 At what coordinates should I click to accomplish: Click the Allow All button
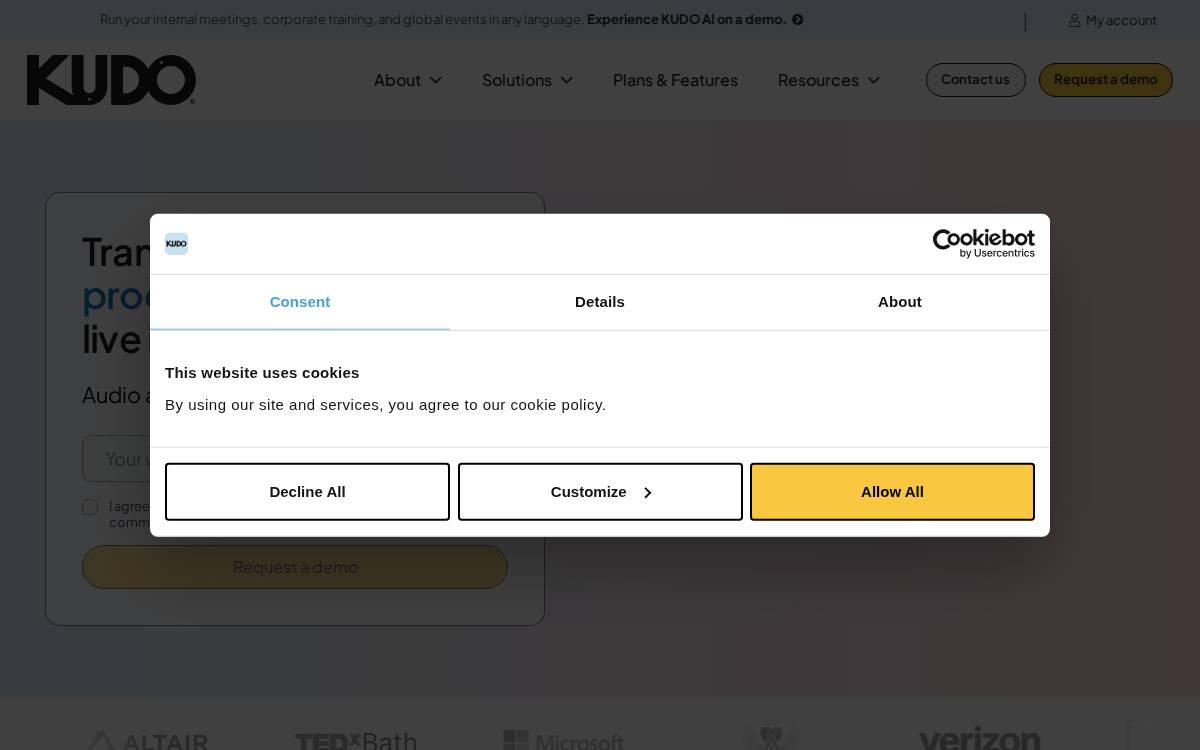pos(892,492)
